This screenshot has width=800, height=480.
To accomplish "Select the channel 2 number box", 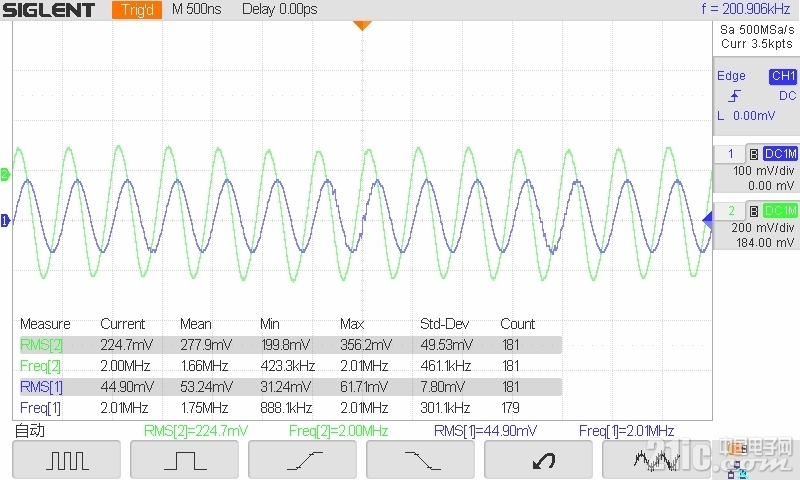I will 730,211.
